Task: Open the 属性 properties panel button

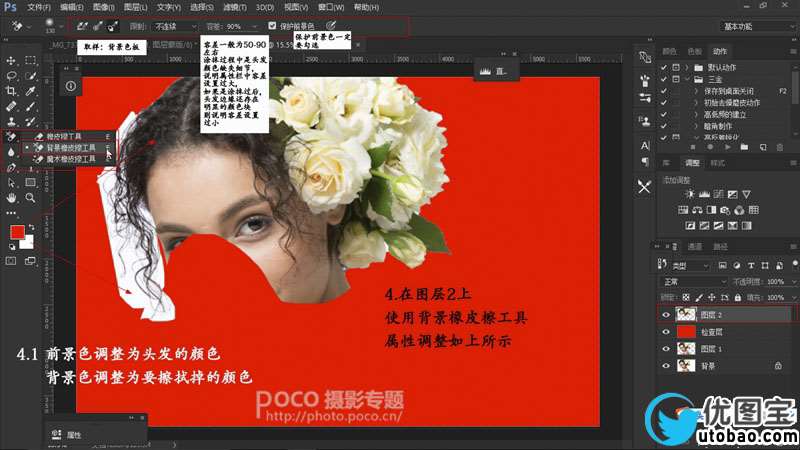Action: click(67, 435)
